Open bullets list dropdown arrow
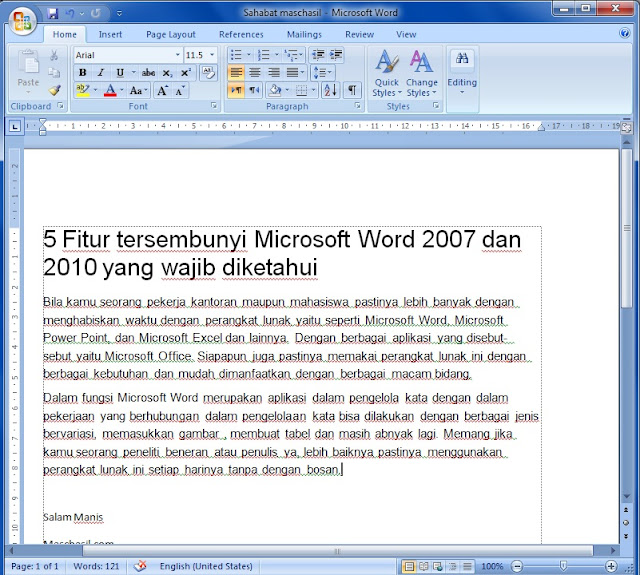Viewport: 640px width, 575px height. point(249,55)
